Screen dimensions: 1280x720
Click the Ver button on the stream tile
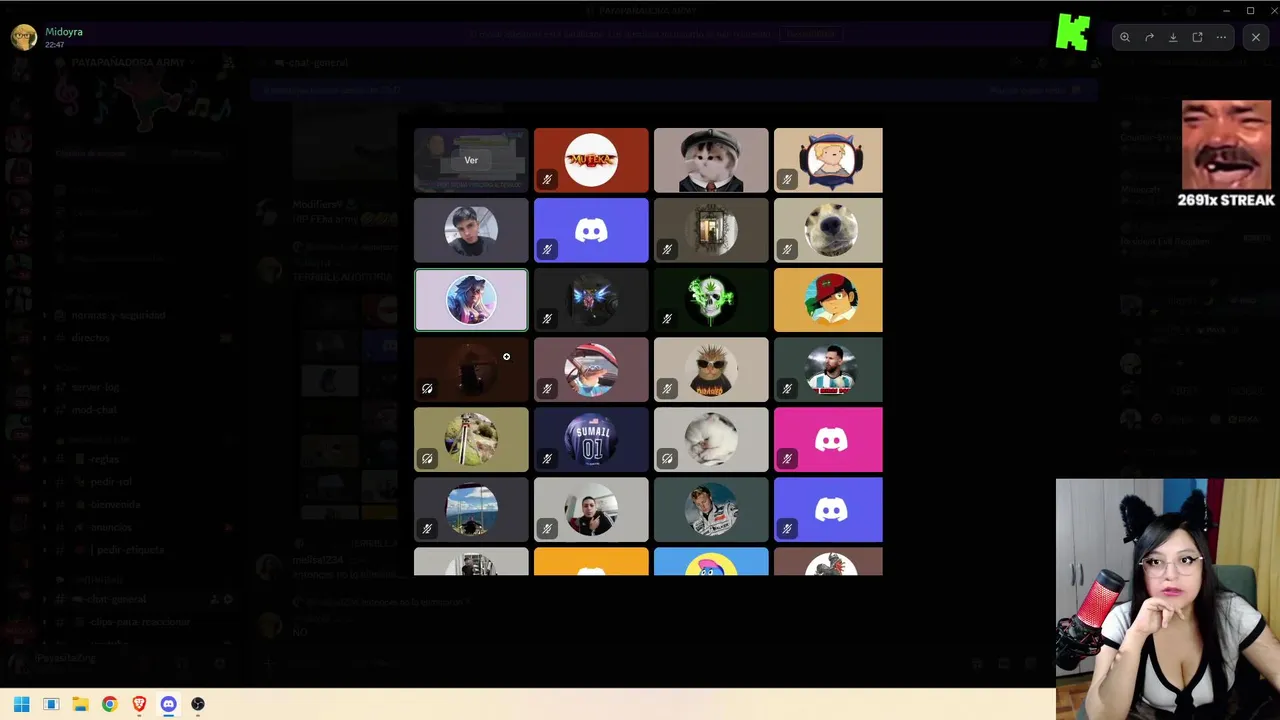point(471,160)
